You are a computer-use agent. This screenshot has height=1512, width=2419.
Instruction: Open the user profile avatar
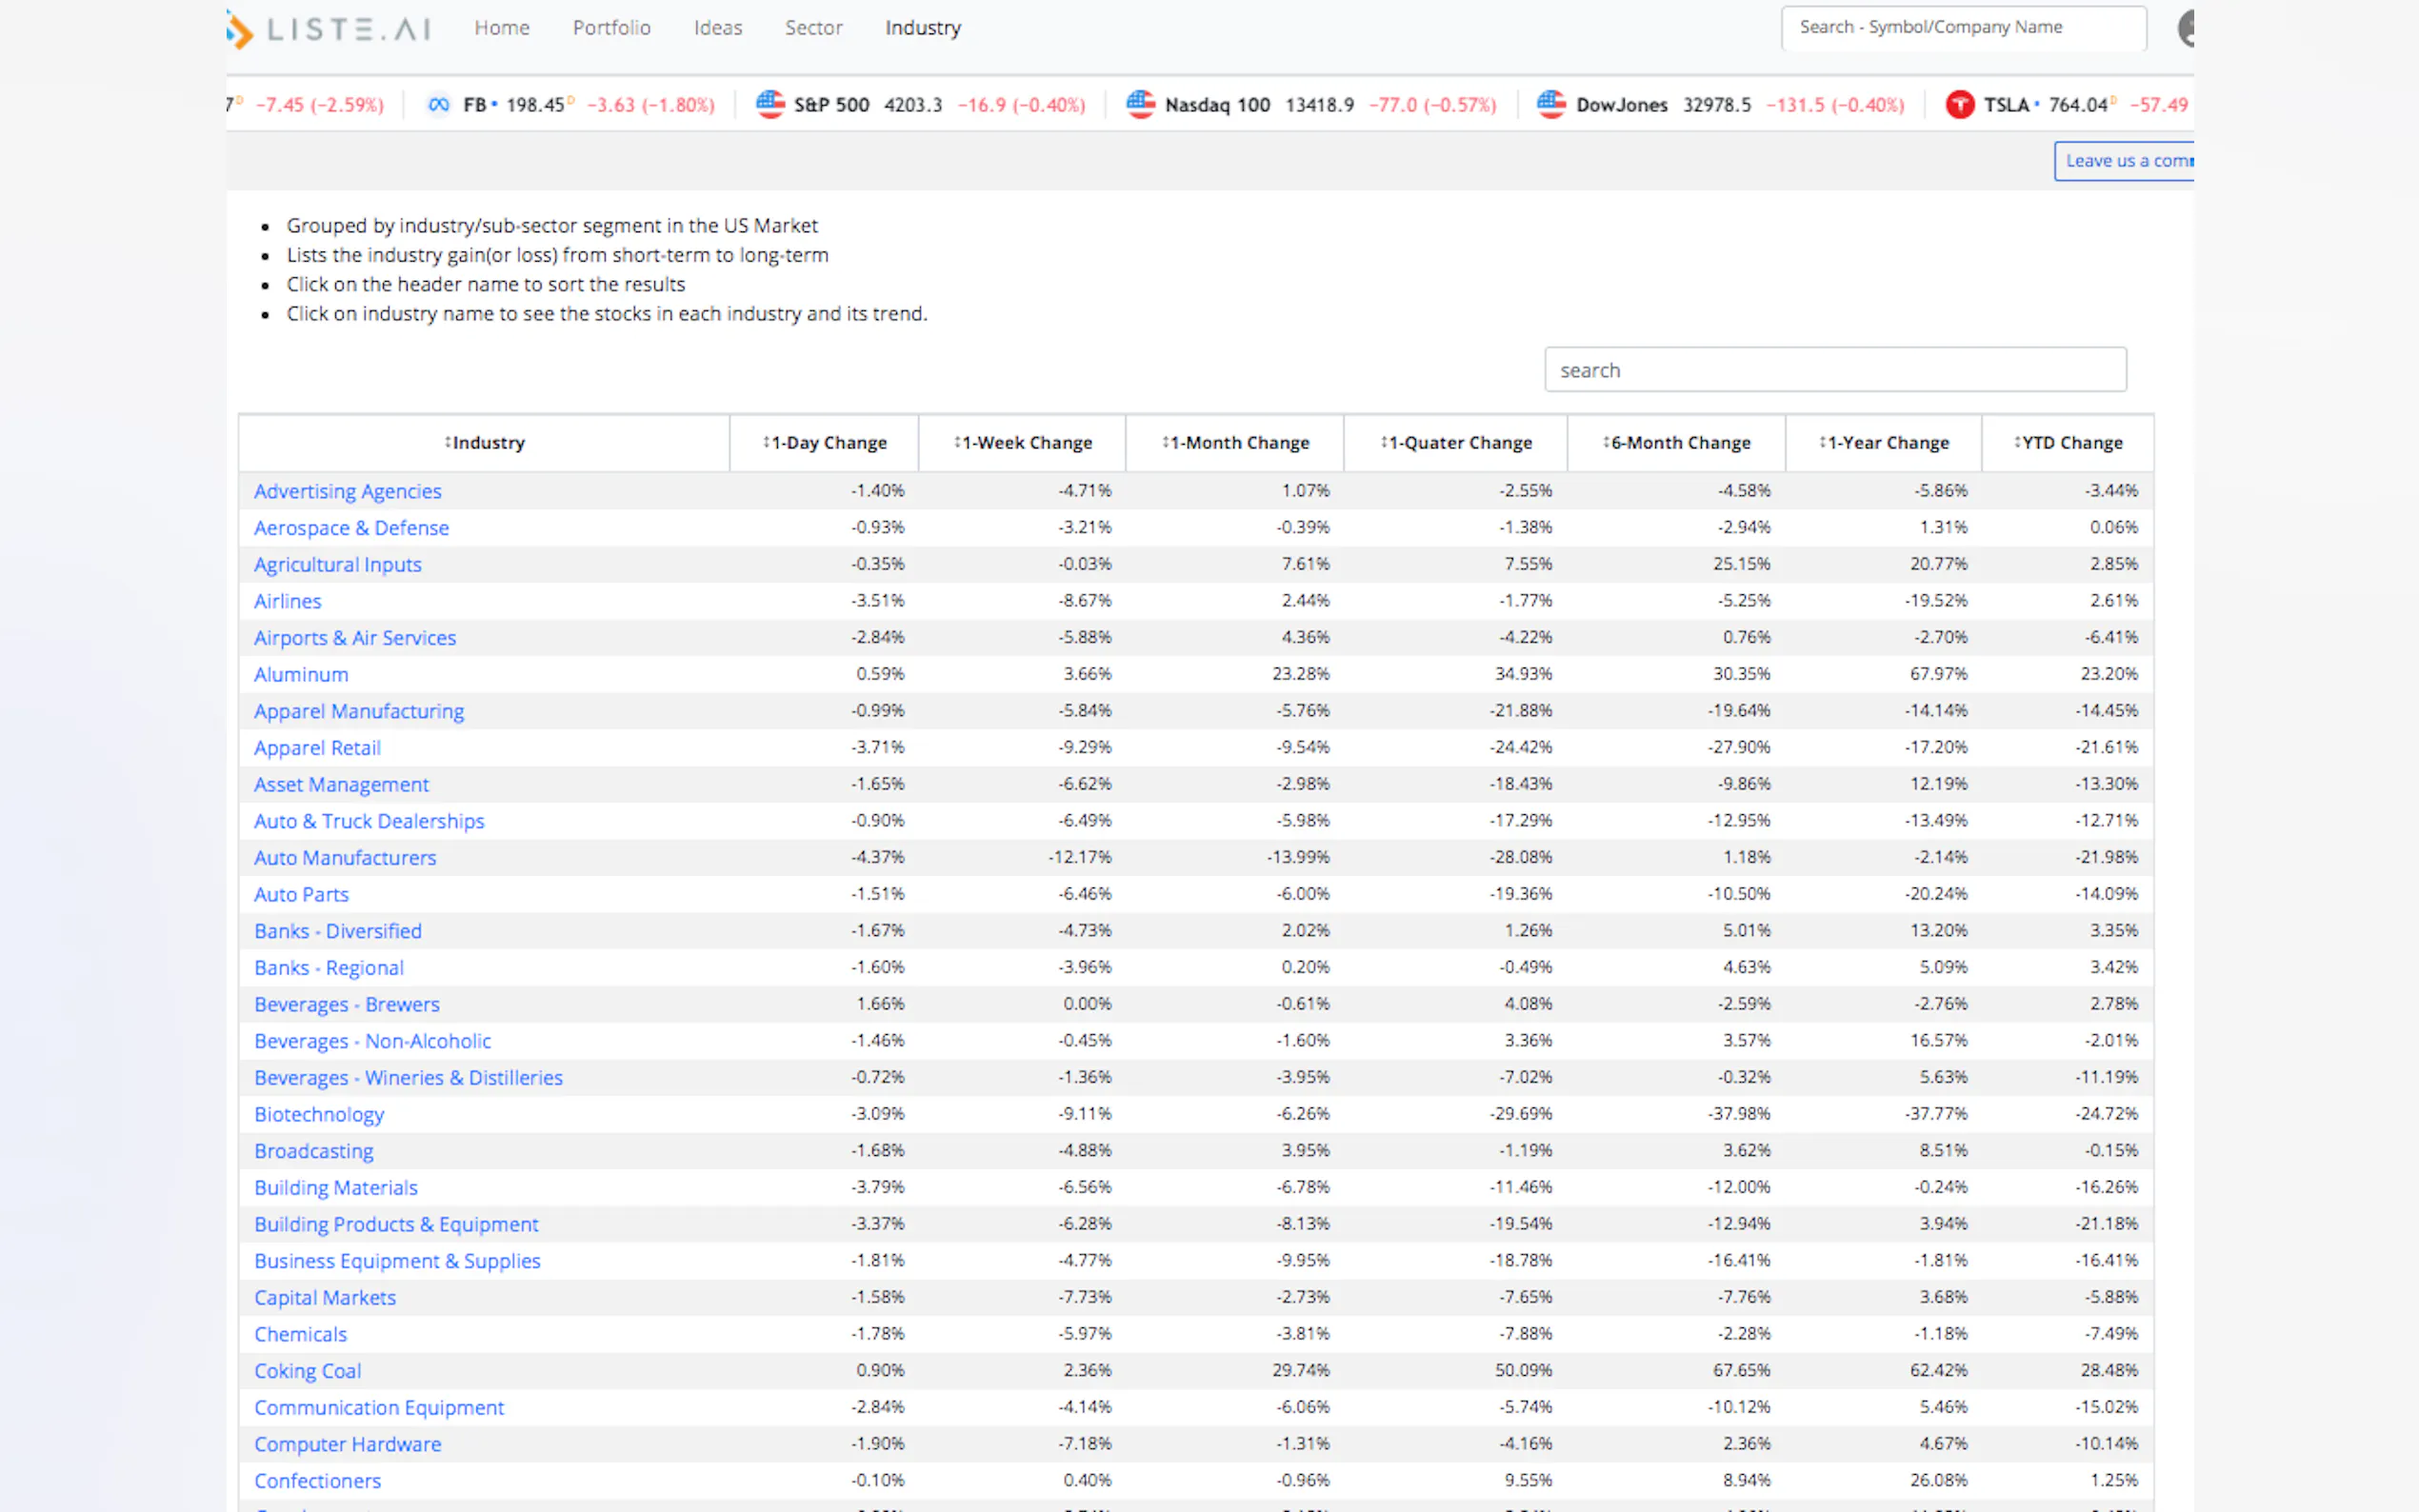(x=2187, y=28)
